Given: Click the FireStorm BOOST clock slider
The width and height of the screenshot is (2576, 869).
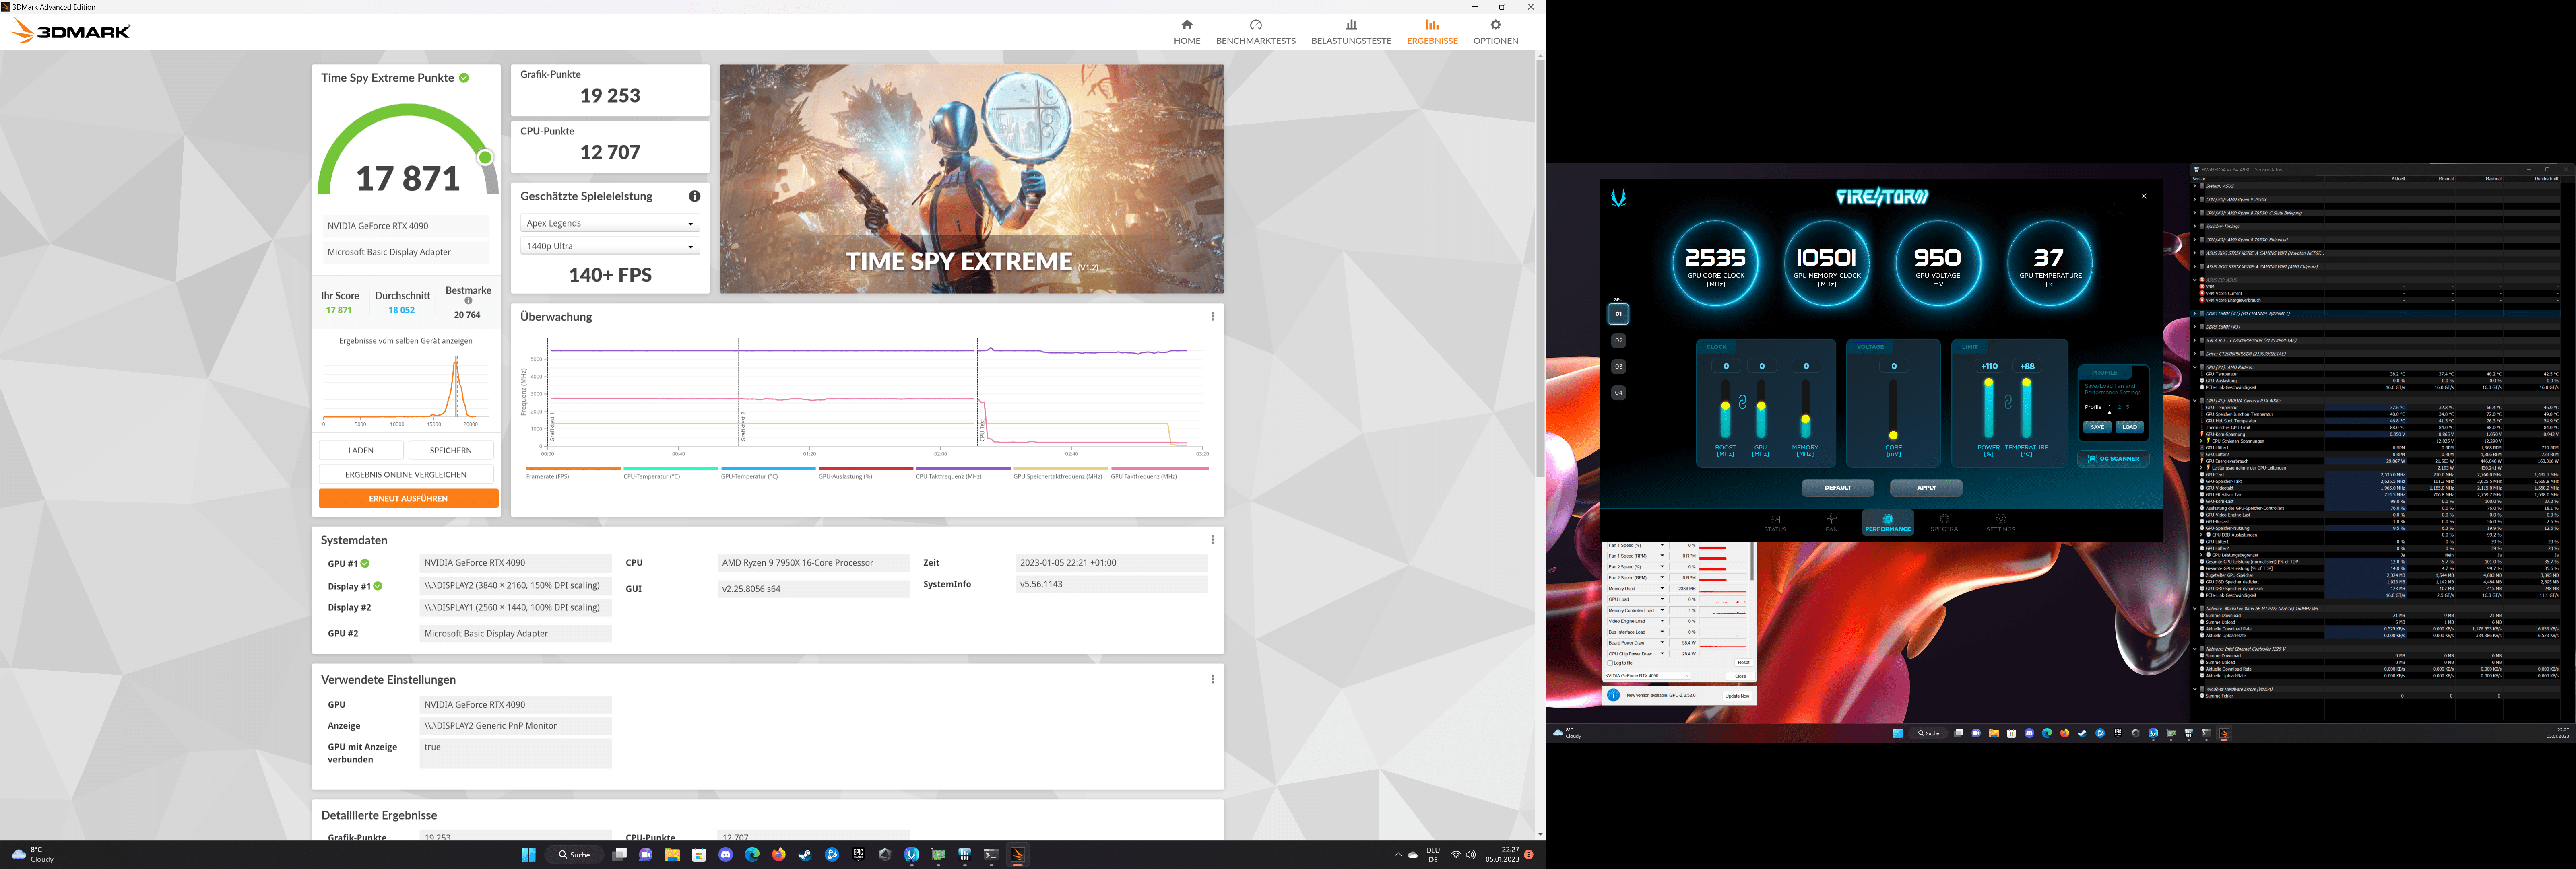Looking at the screenshot, I should (1725, 410).
